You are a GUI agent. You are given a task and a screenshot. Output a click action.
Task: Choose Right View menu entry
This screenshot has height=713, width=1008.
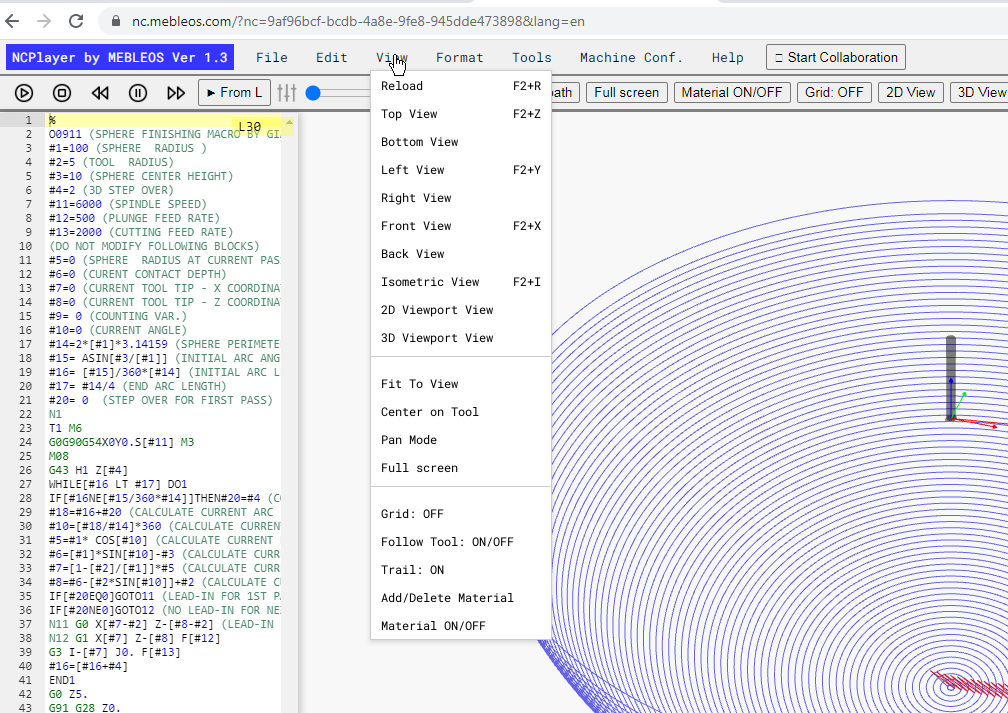coord(461,198)
